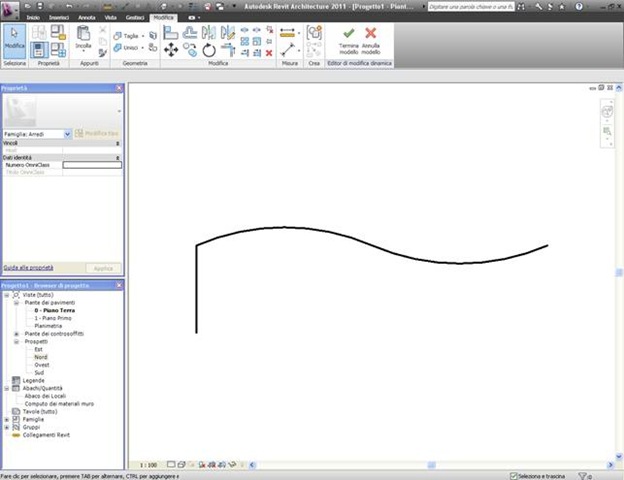
Task: Expand the Piante dei controsoffitti node
Action: point(16,333)
